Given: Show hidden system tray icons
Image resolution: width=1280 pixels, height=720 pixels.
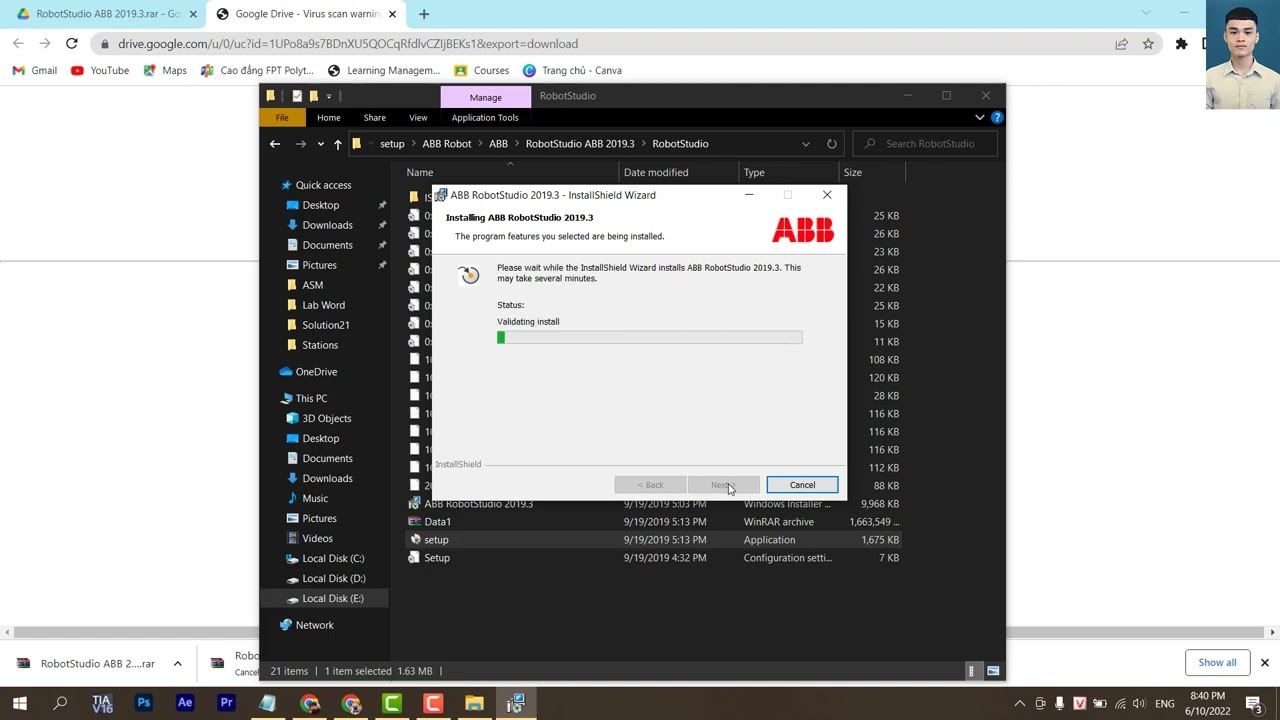Looking at the screenshot, I should pos(1020,704).
